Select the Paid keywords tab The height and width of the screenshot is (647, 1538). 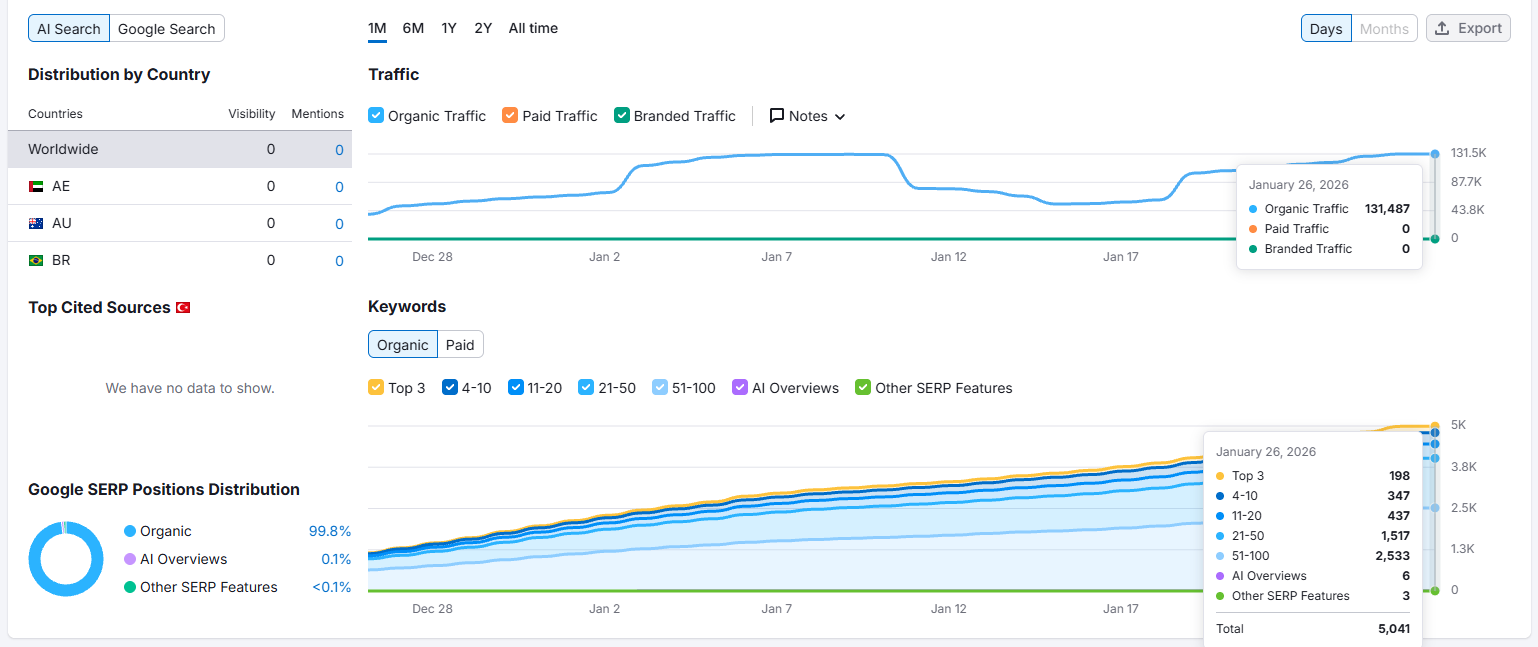coord(460,345)
